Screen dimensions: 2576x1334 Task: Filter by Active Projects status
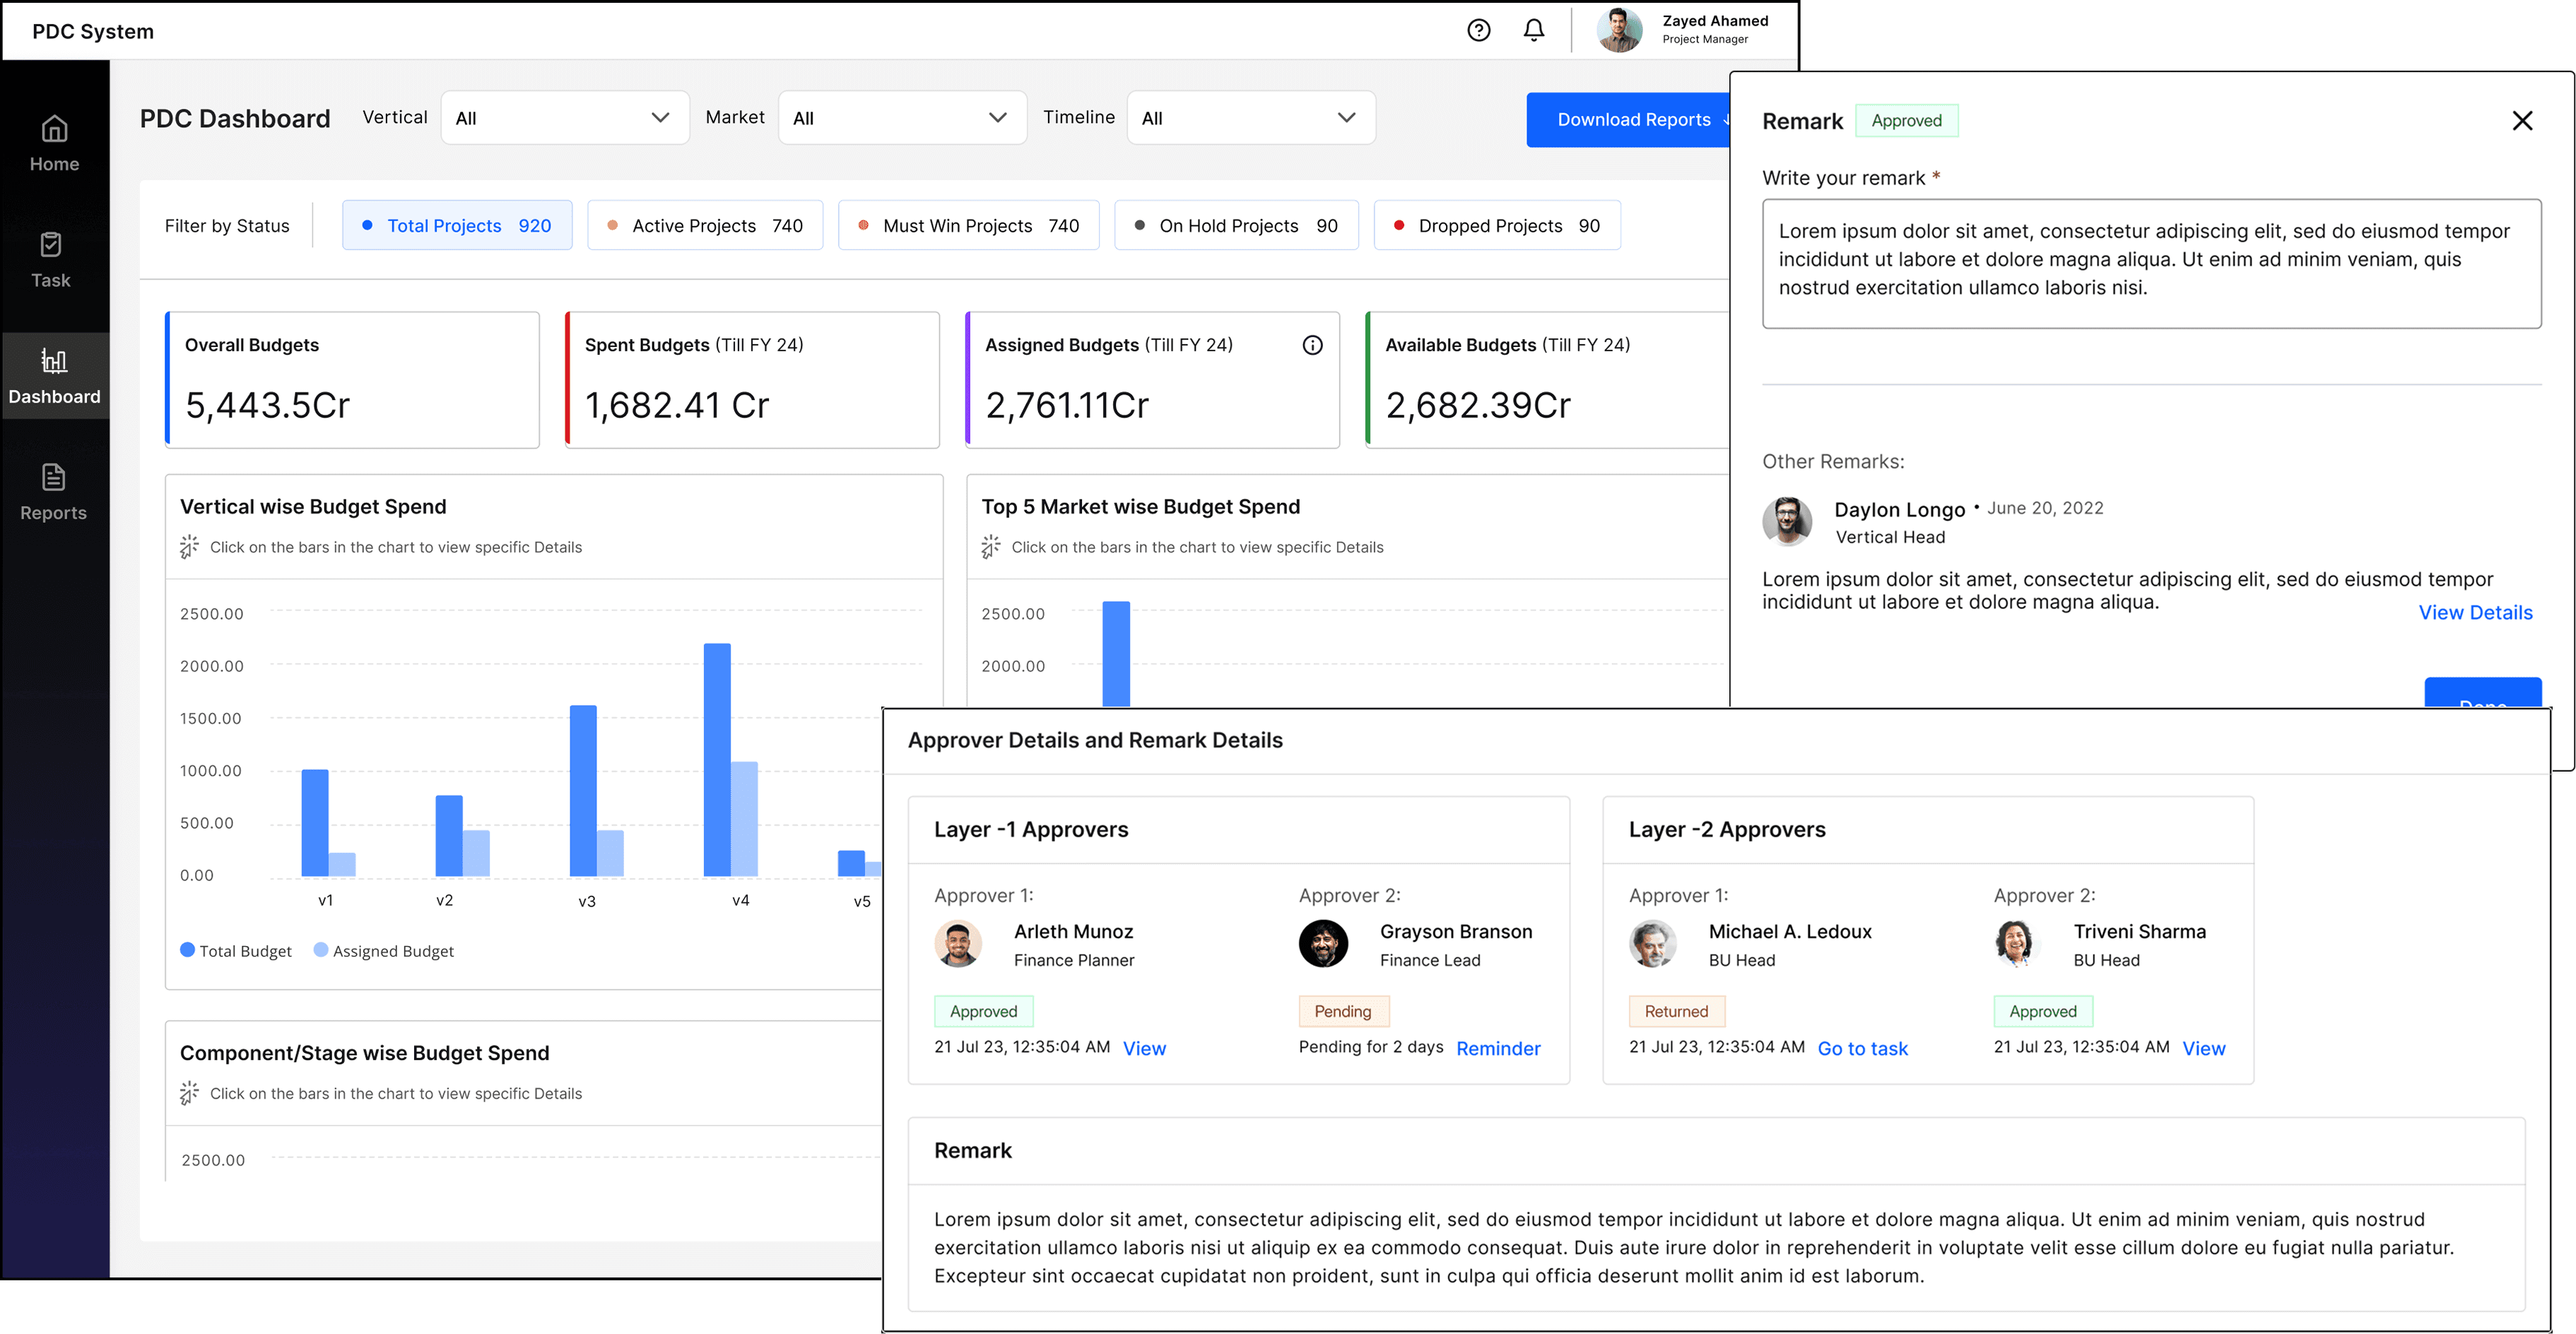(705, 226)
